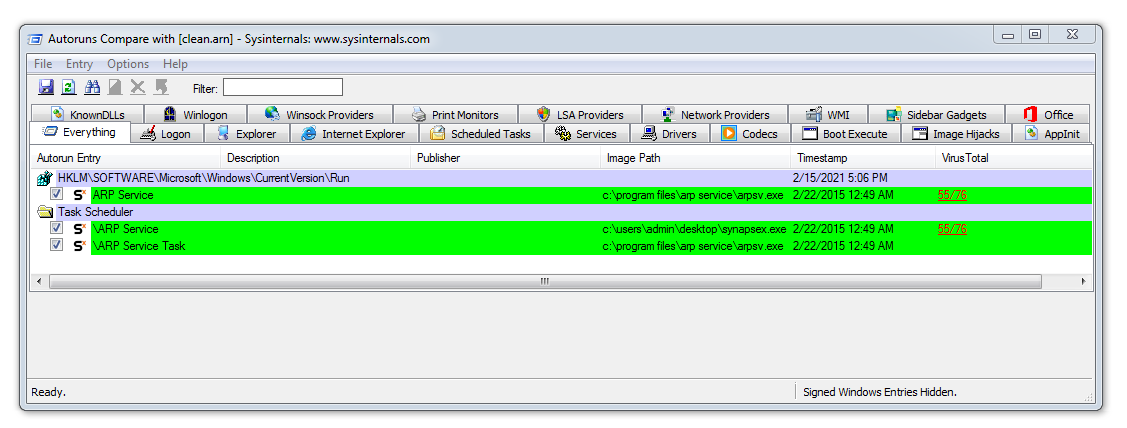Uncheck the ARP Service Run key entry
This screenshot has height=428, width=1127.
(56, 194)
